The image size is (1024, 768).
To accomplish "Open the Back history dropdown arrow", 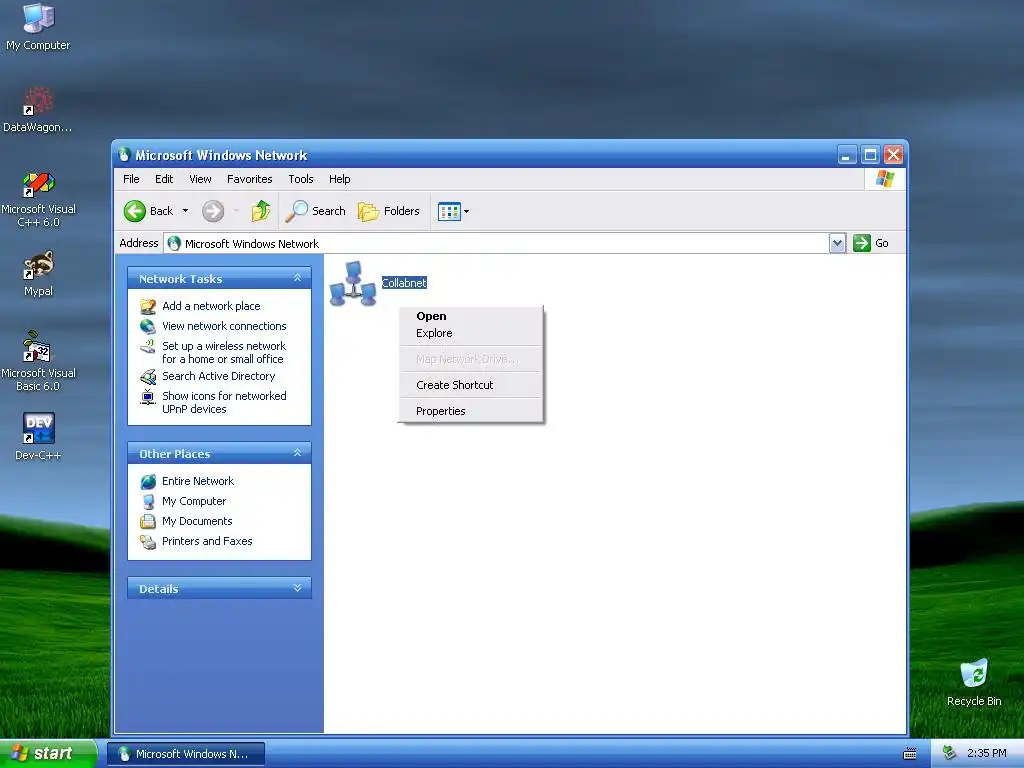I will coord(185,211).
